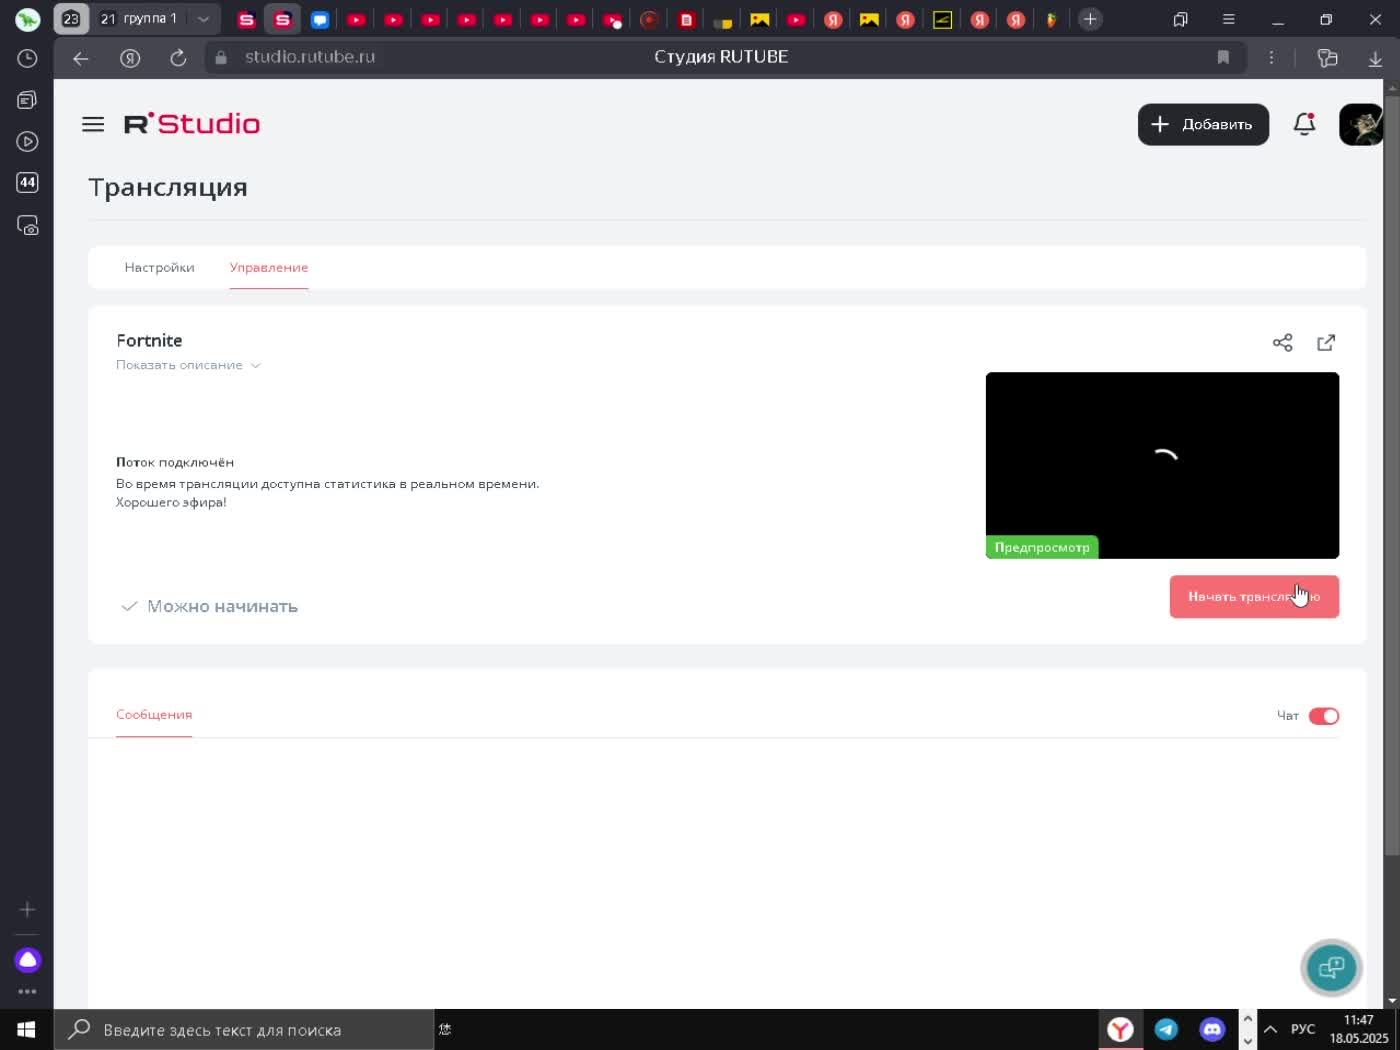This screenshot has height=1050, width=1400.
Task: Bookmark this page icon
Action: (x=1222, y=57)
